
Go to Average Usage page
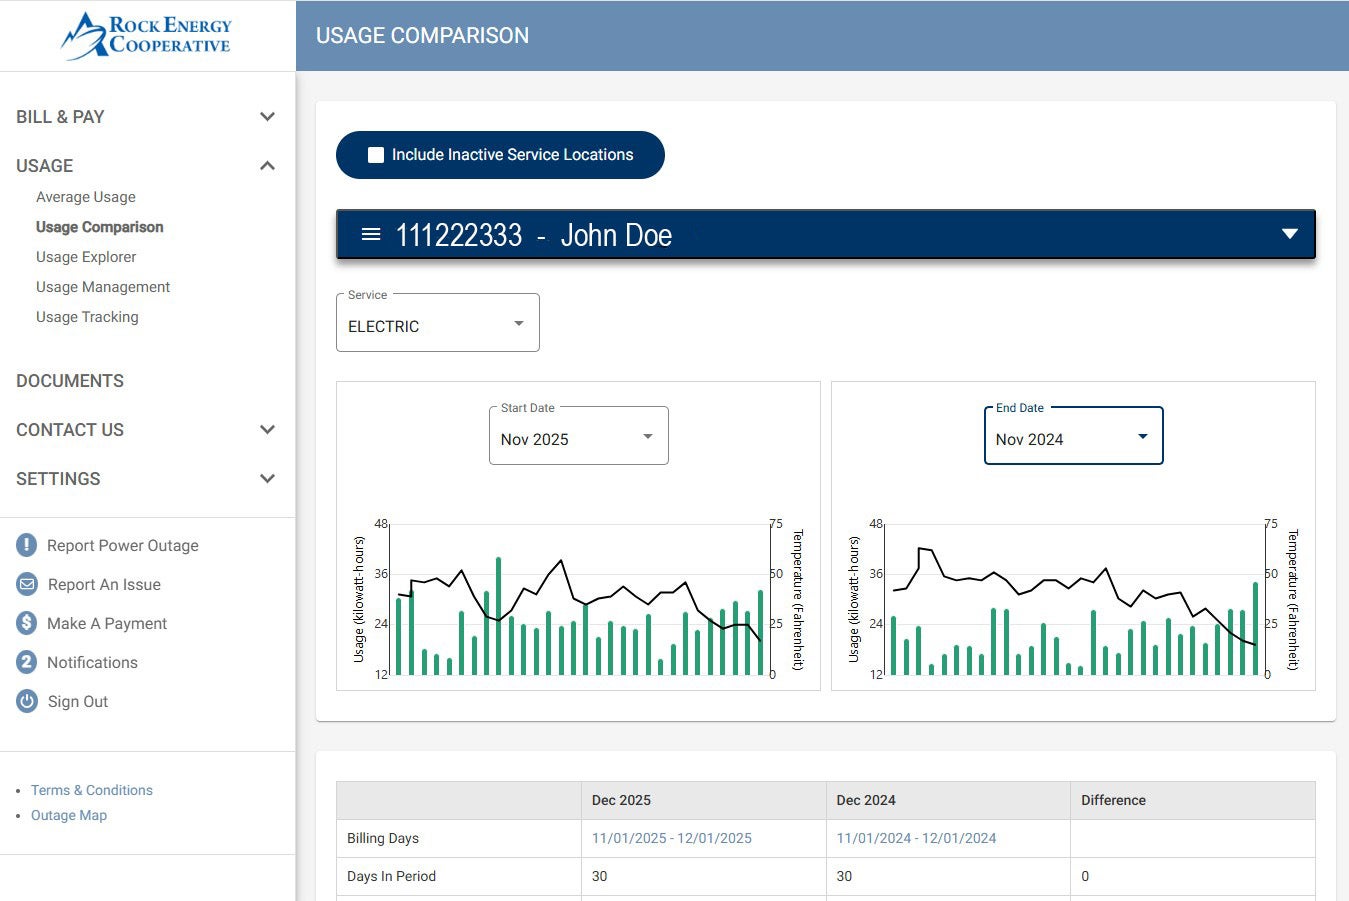point(86,197)
